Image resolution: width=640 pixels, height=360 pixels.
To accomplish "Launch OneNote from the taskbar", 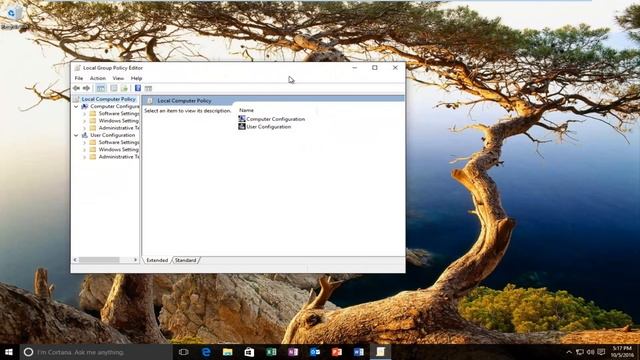I will coord(293,352).
